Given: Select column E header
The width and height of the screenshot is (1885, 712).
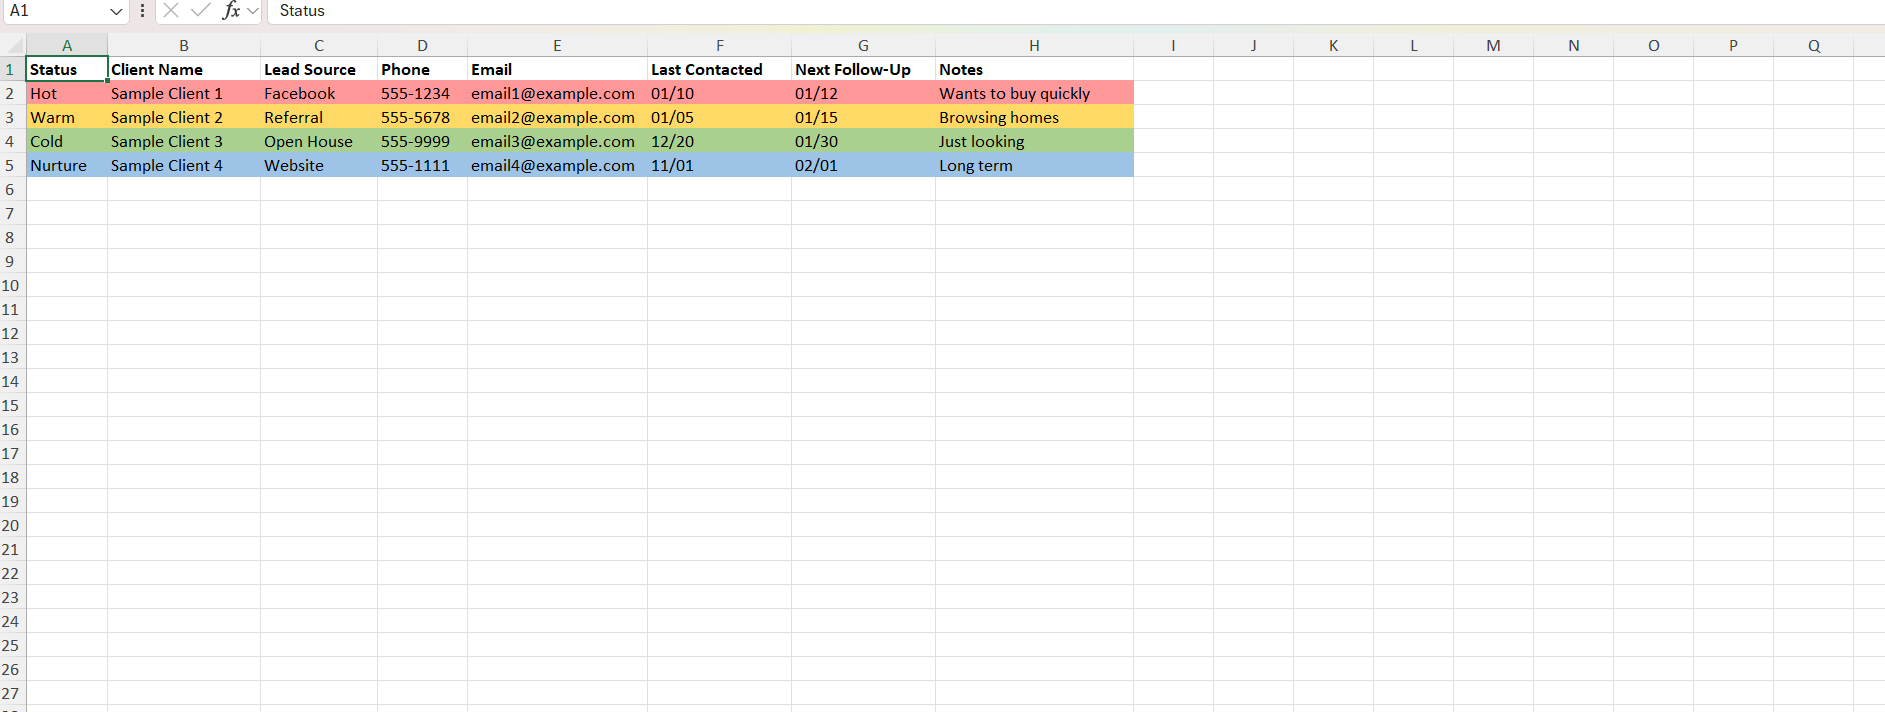Looking at the screenshot, I should 557,45.
